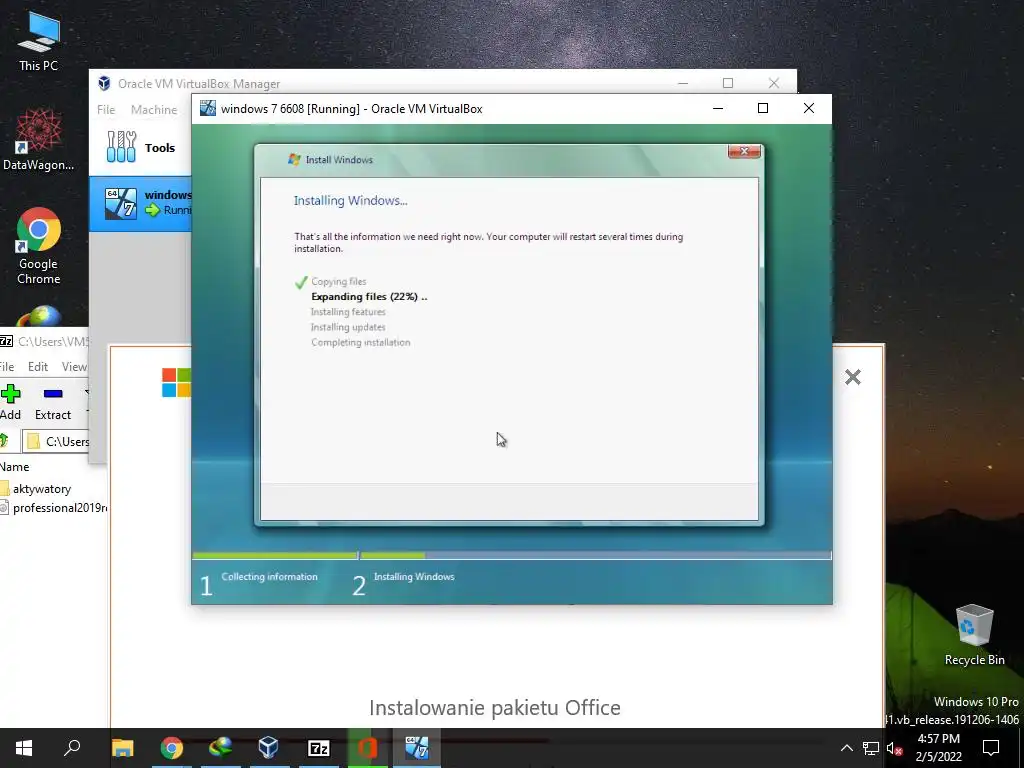The width and height of the screenshot is (1024, 768).
Task: Close the windows 7 VM window
Action: coord(808,108)
